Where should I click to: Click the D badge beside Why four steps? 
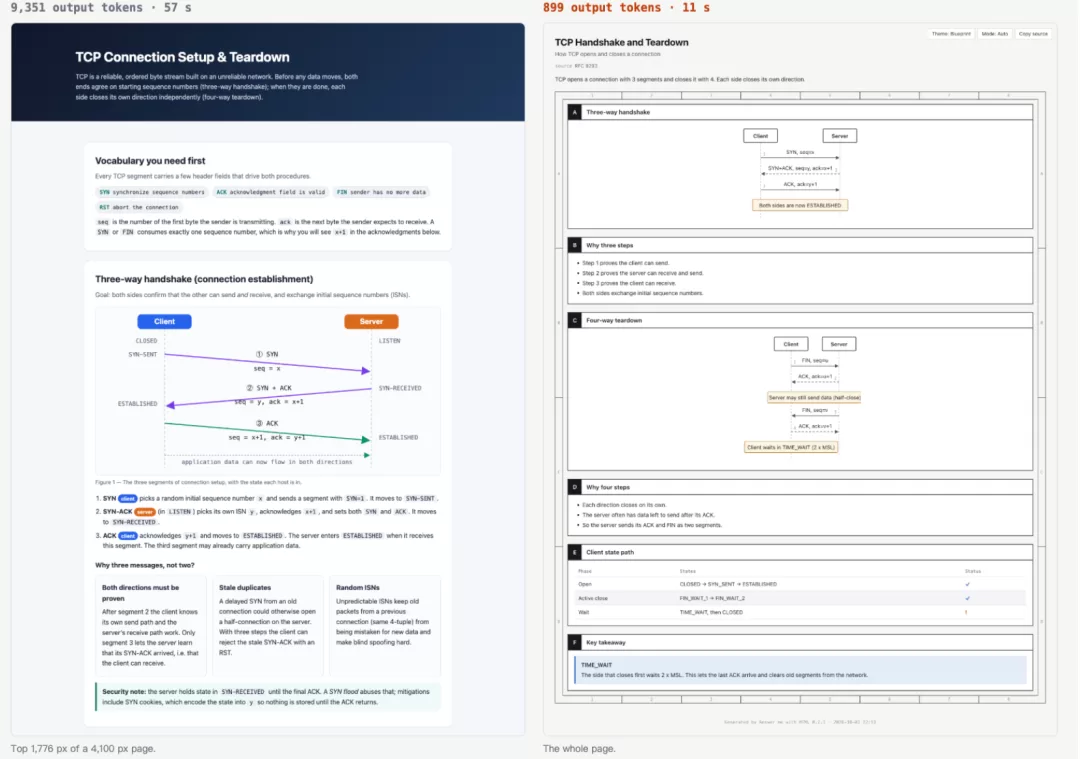574,487
